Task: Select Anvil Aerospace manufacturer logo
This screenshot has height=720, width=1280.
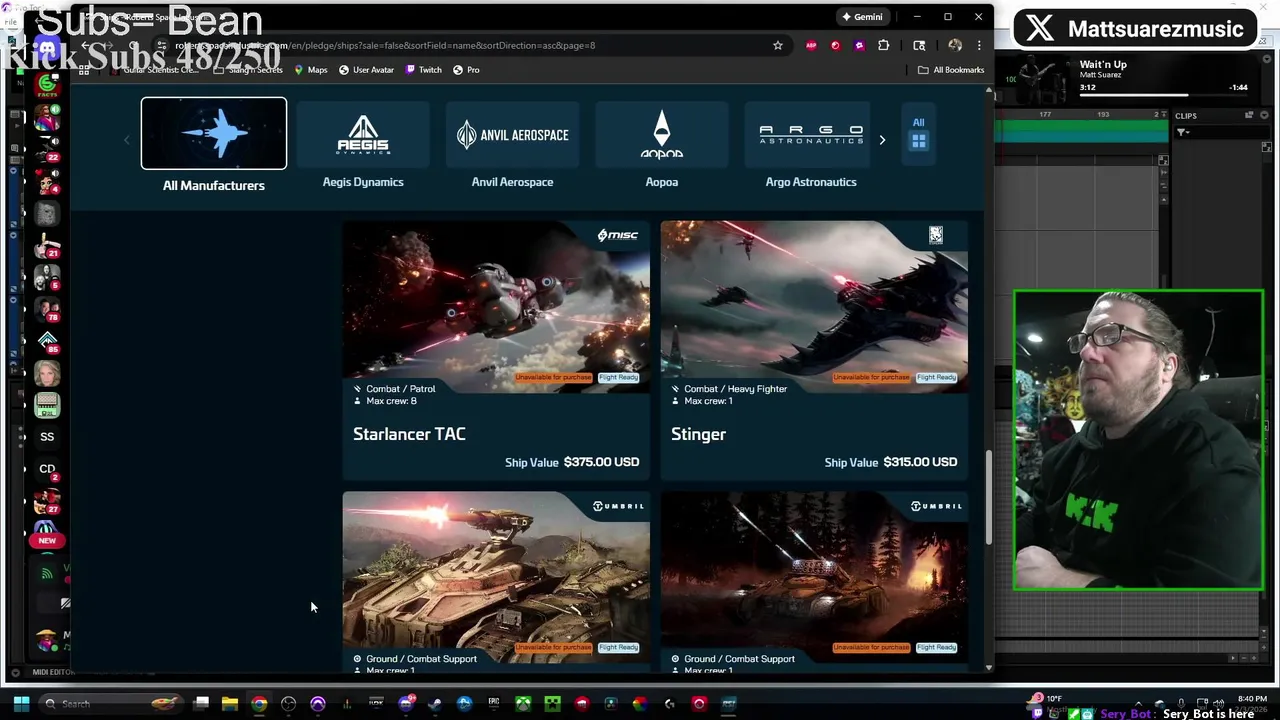Action: [x=512, y=135]
